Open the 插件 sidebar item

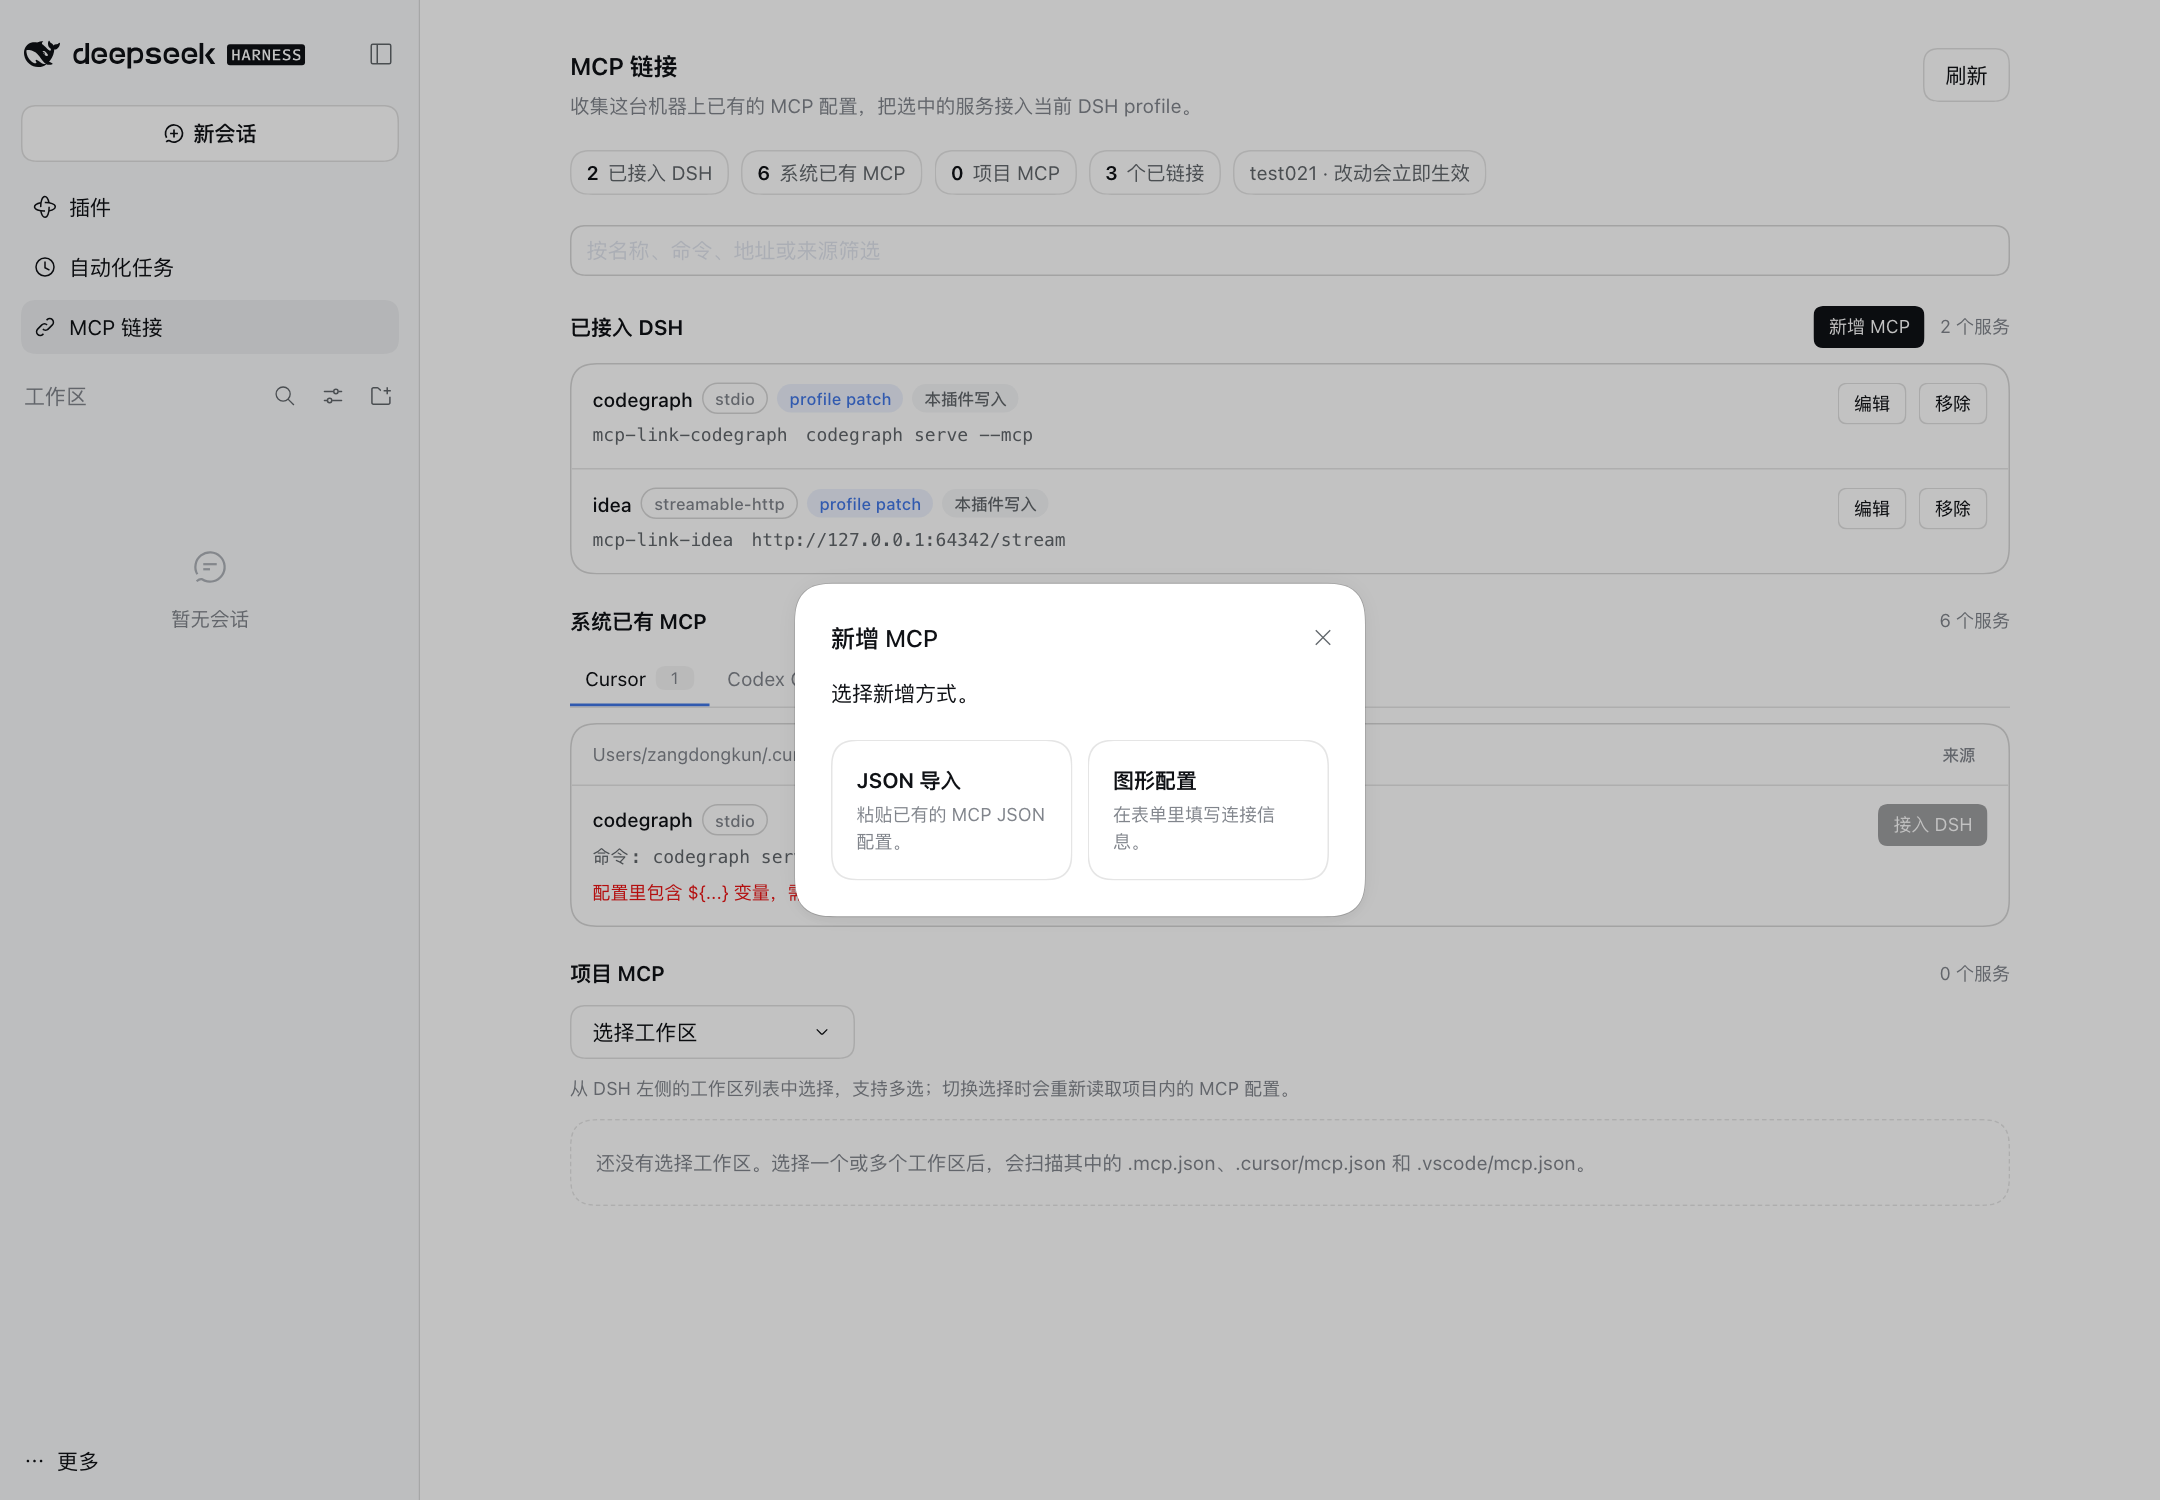(210, 207)
